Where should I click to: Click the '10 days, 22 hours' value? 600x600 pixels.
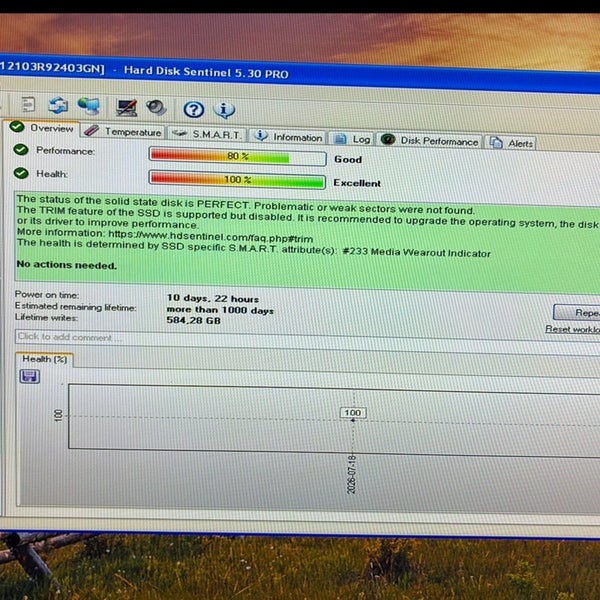tap(213, 298)
